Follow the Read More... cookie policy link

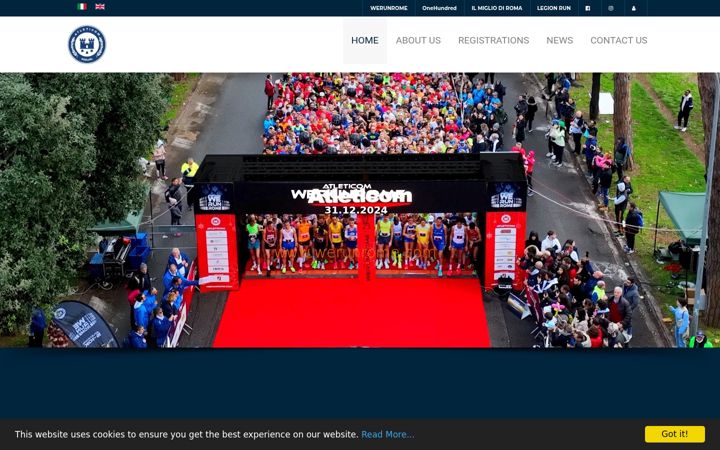[x=388, y=434]
